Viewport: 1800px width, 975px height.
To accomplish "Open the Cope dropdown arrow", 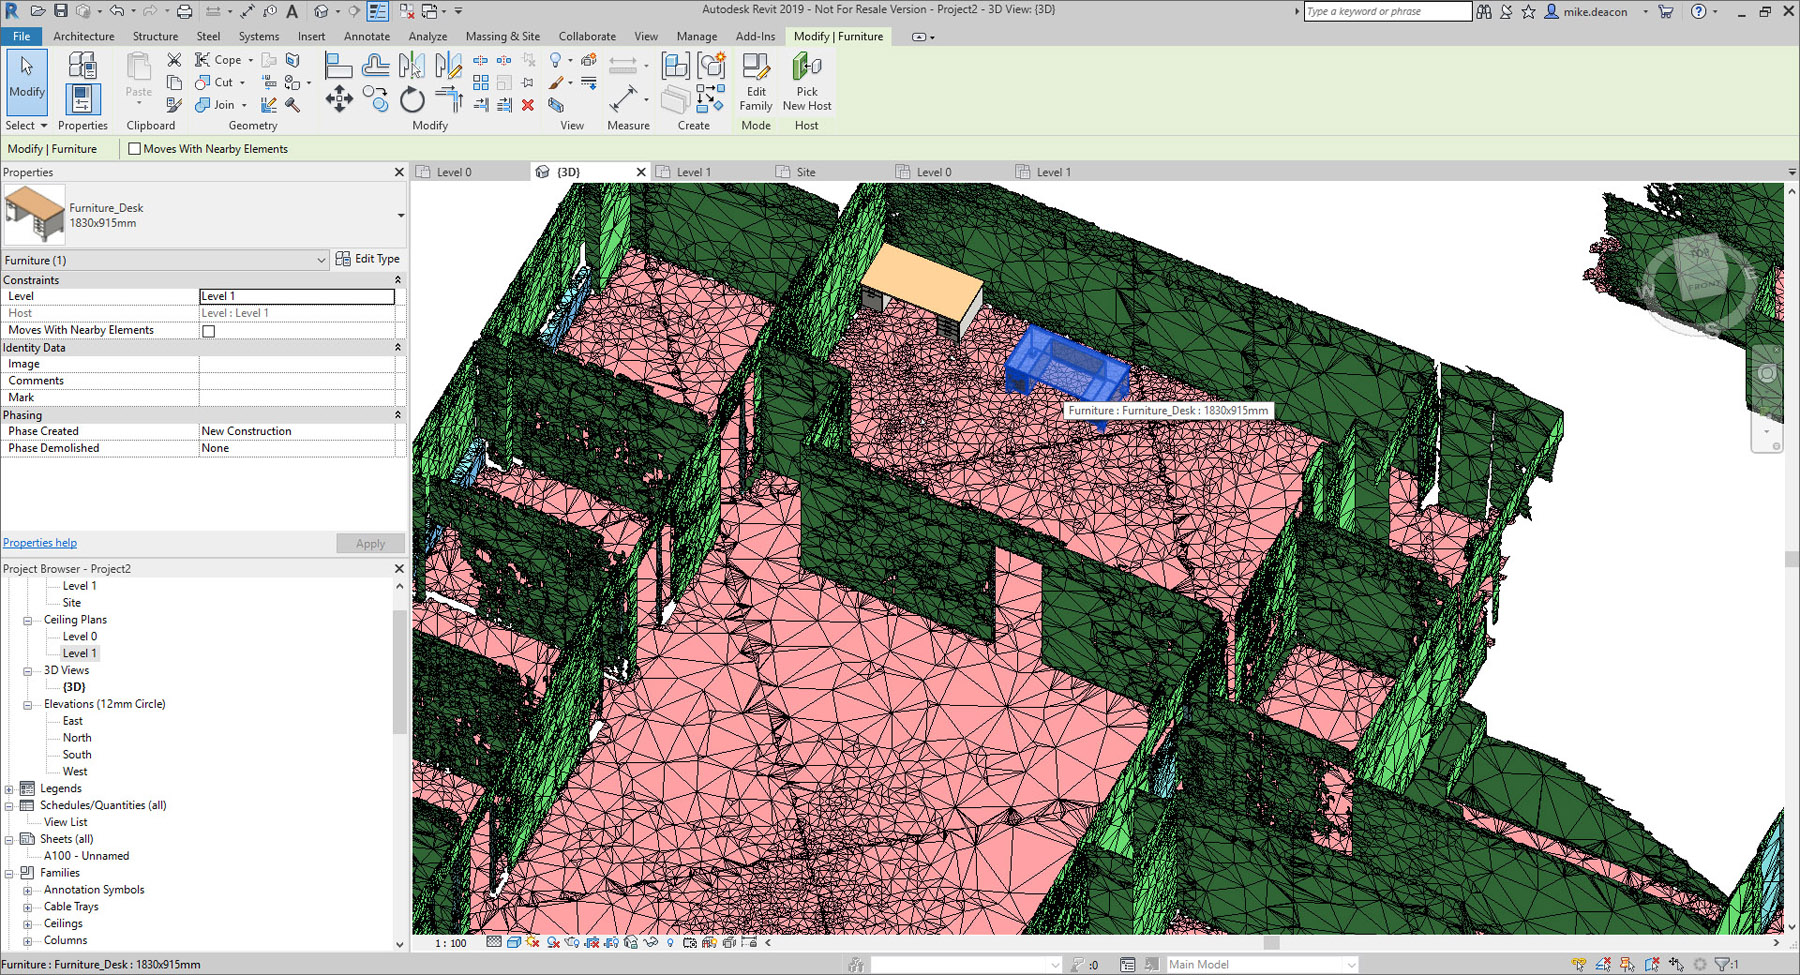I will click(x=251, y=60).
